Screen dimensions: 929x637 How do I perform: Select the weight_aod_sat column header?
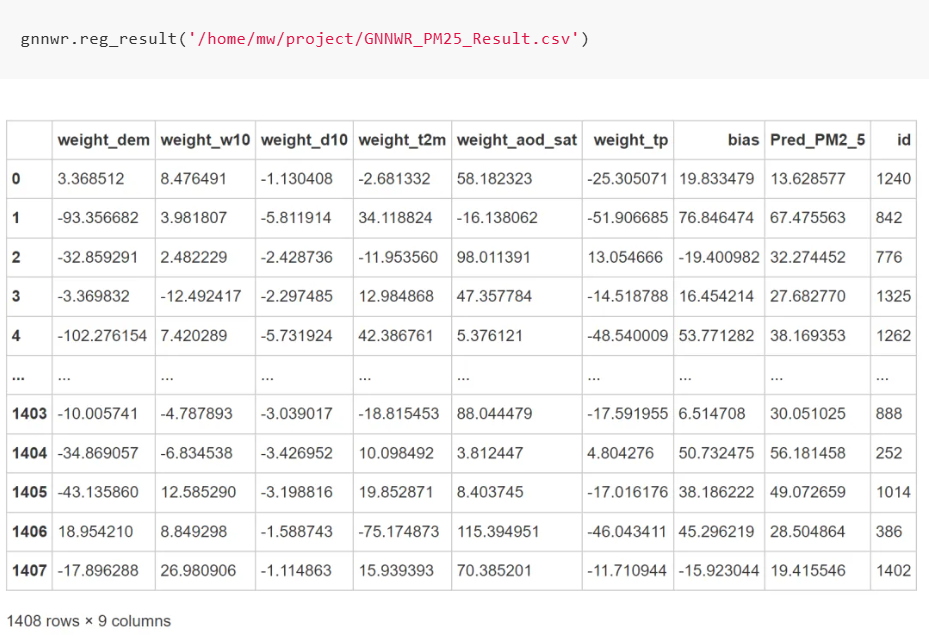click(x=517, y=140)
